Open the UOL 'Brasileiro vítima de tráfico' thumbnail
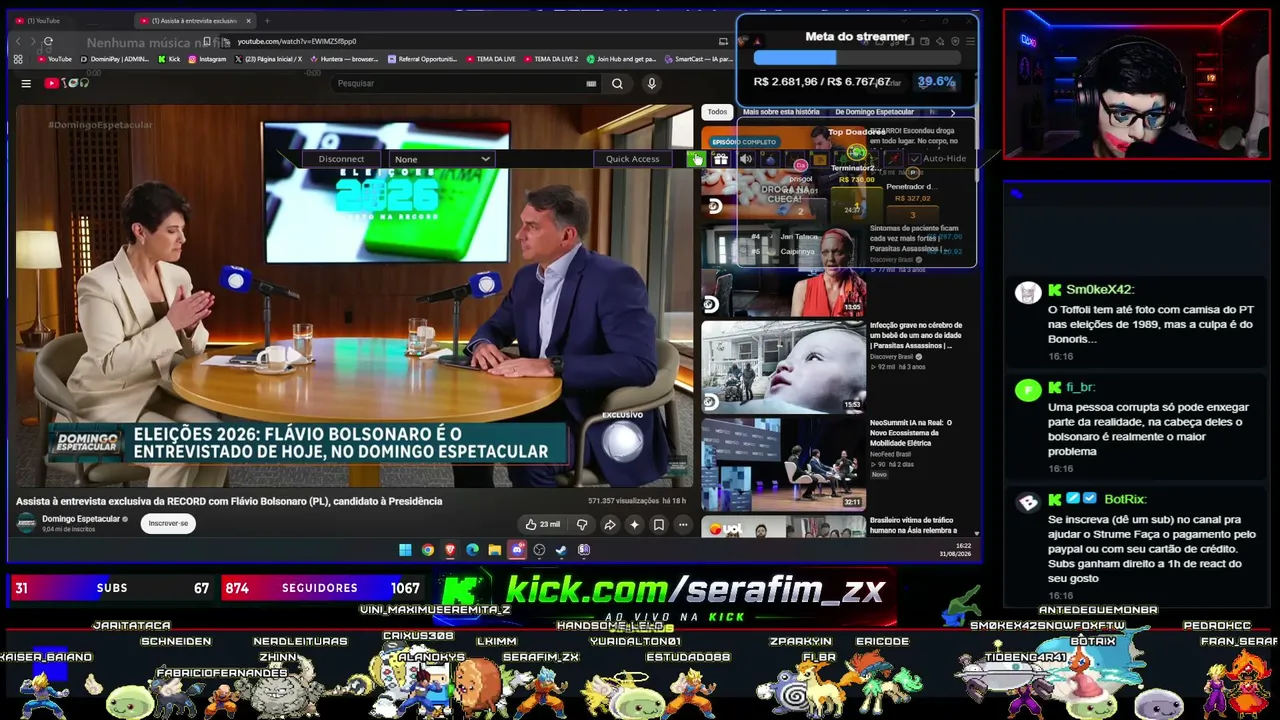The image size is (1280, 720). (783, 526)
